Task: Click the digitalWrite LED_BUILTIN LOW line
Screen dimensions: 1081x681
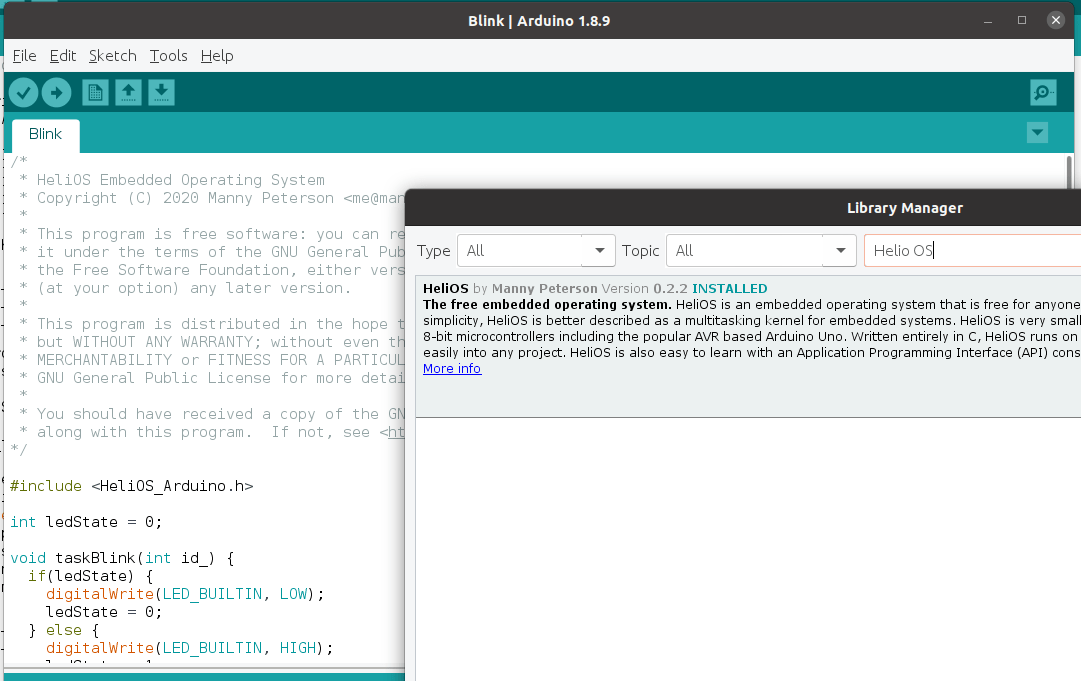Action: pyautogui.click(x=185, y=593)
